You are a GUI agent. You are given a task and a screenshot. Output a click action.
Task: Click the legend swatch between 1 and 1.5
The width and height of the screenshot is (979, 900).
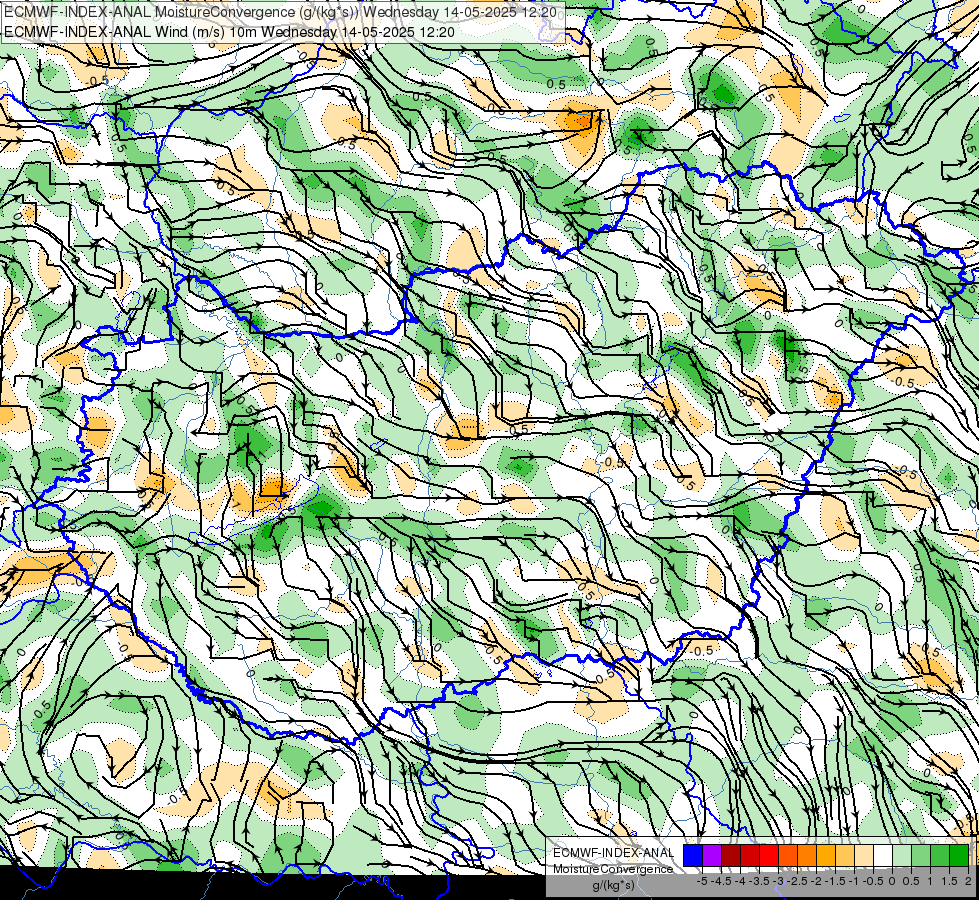[940, 856]
